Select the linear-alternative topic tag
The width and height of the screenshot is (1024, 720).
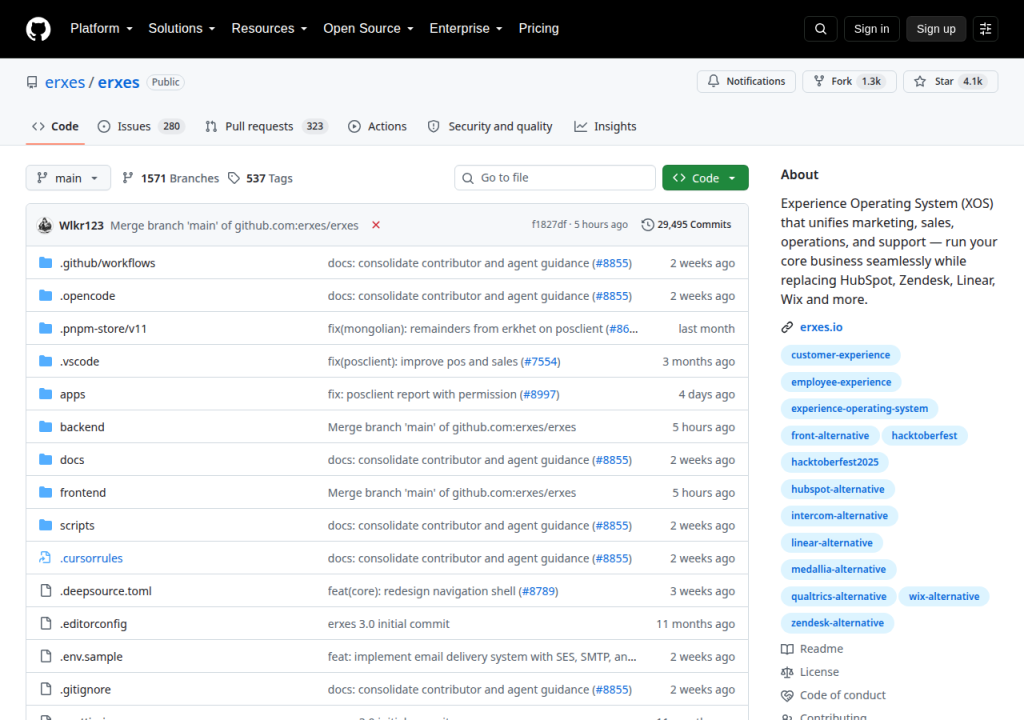tap(832, 543)
